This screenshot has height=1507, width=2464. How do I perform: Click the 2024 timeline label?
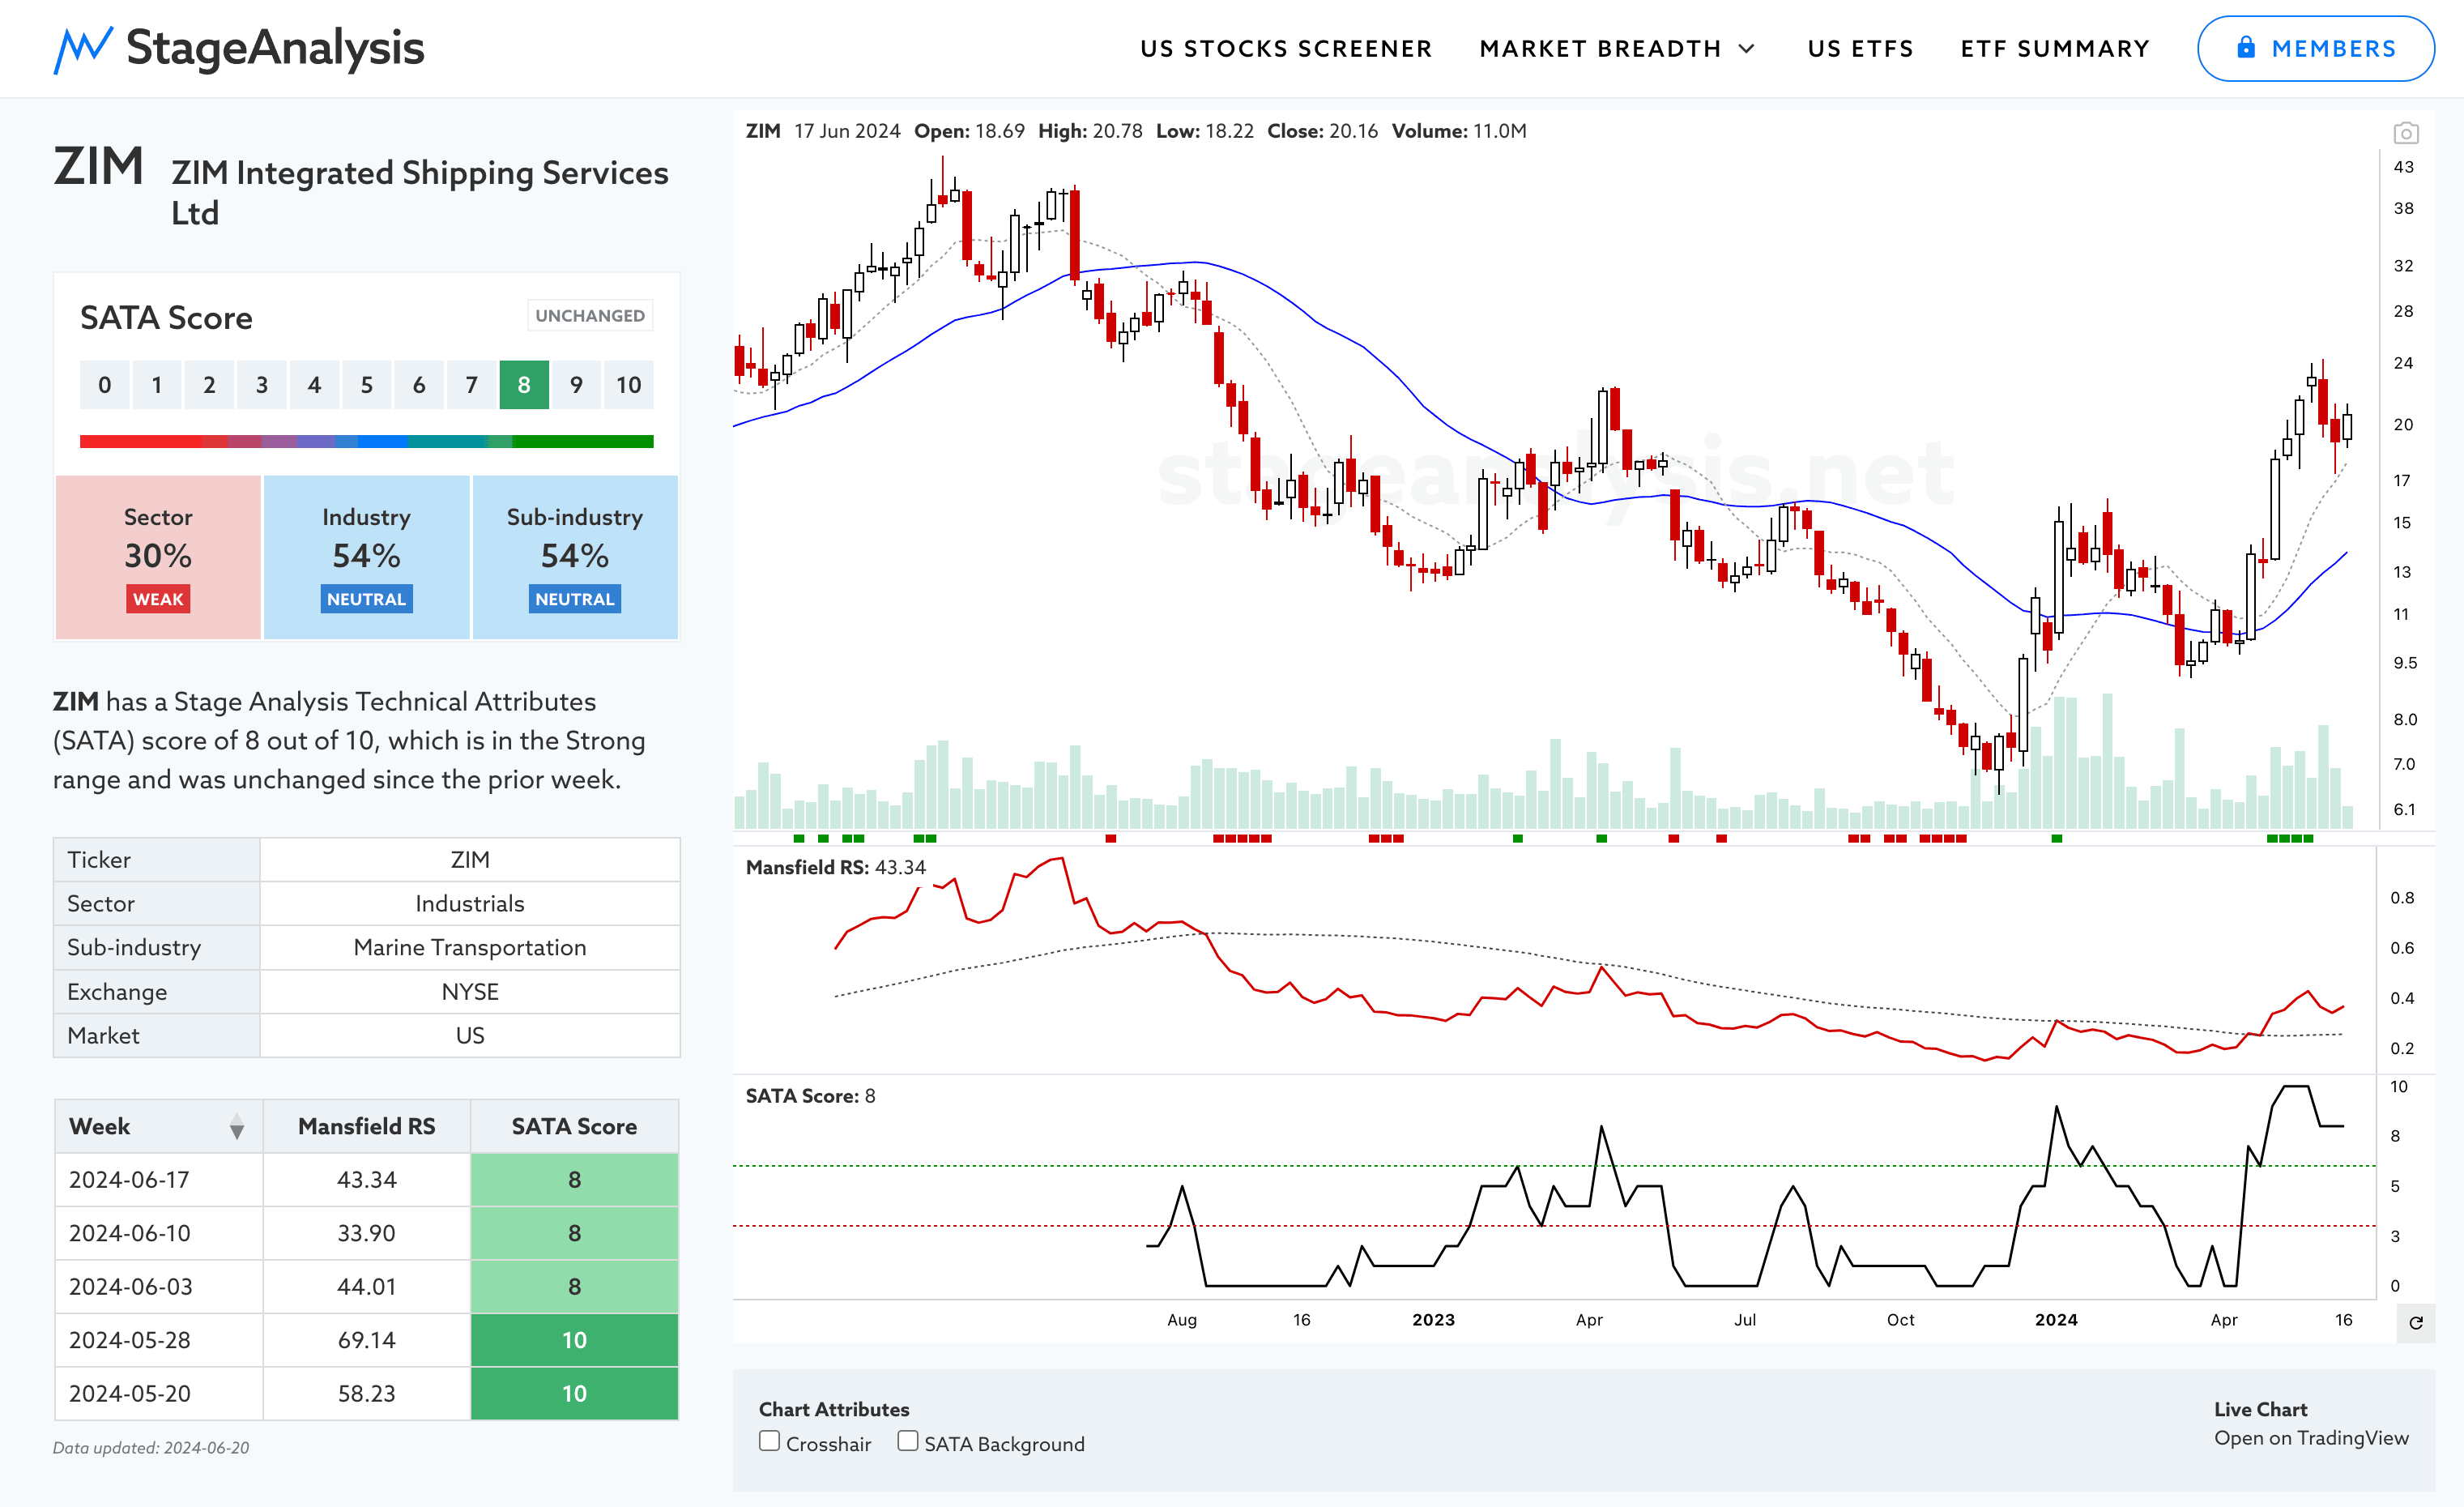pos(2056,1320)
